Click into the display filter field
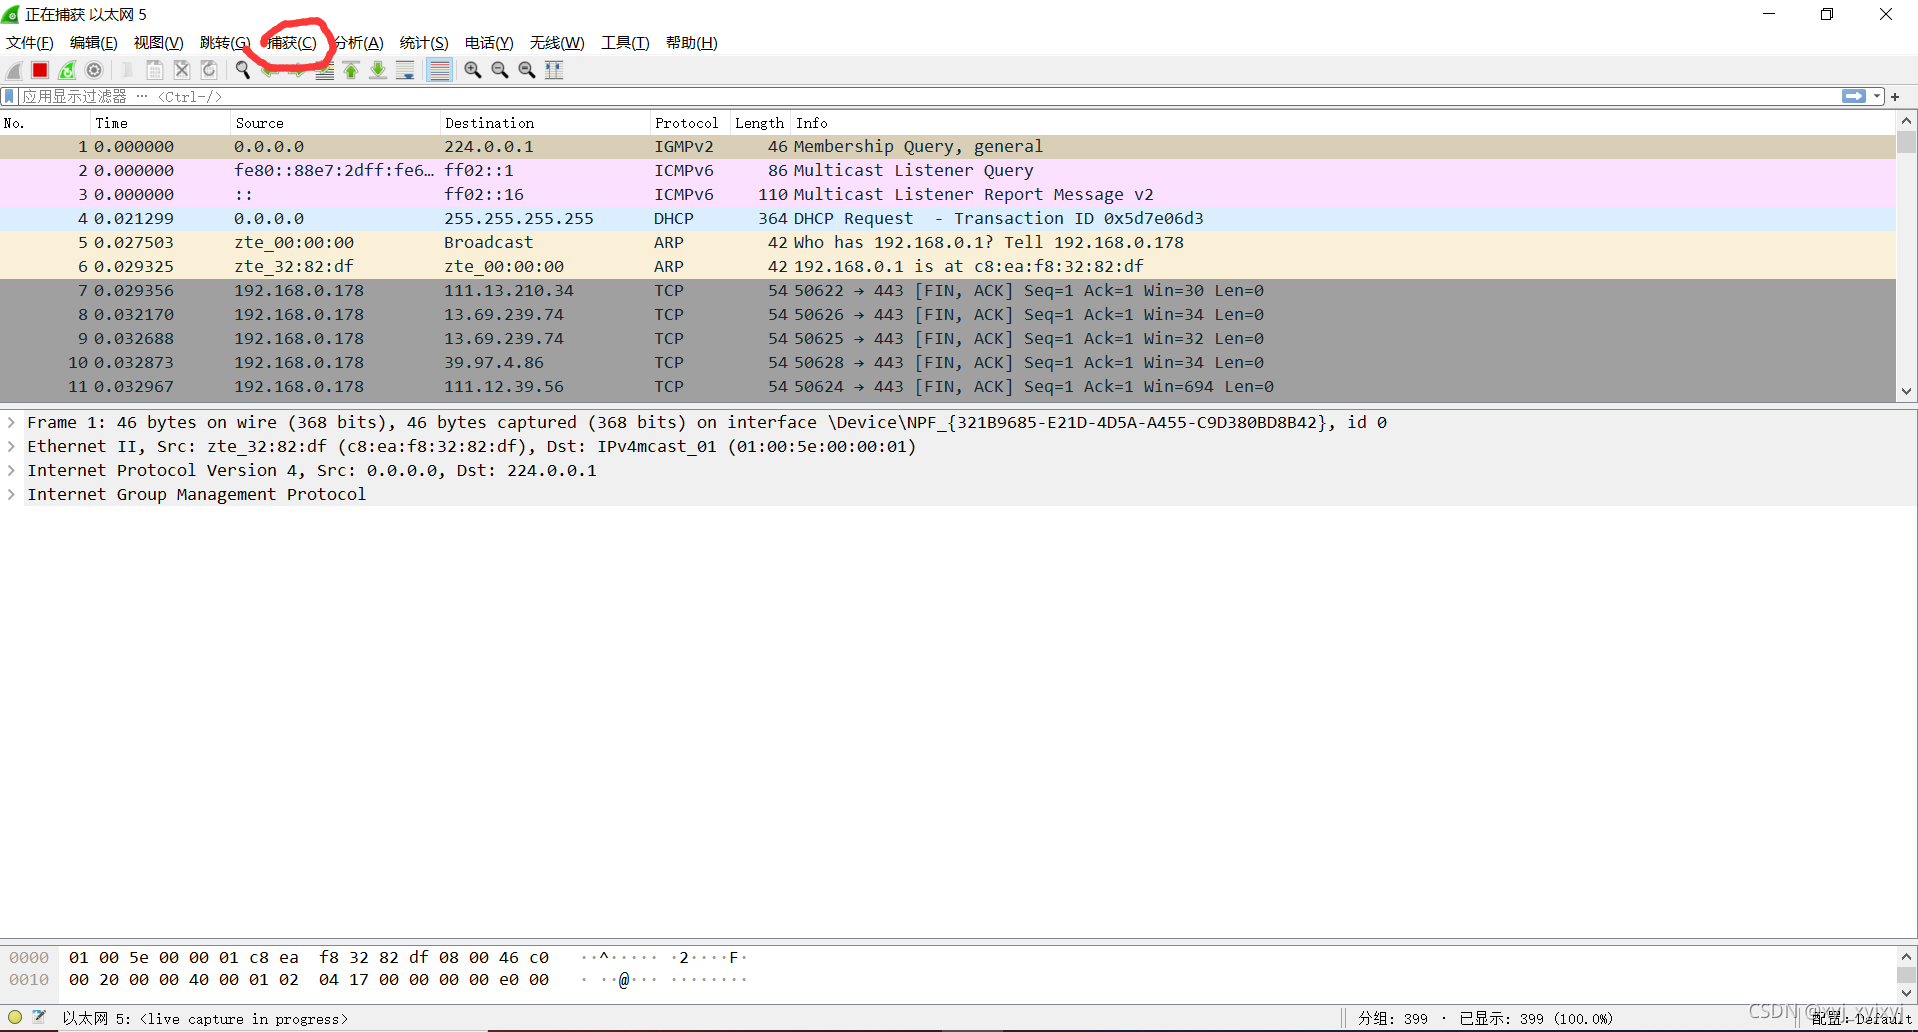 [x=930, y=96]
